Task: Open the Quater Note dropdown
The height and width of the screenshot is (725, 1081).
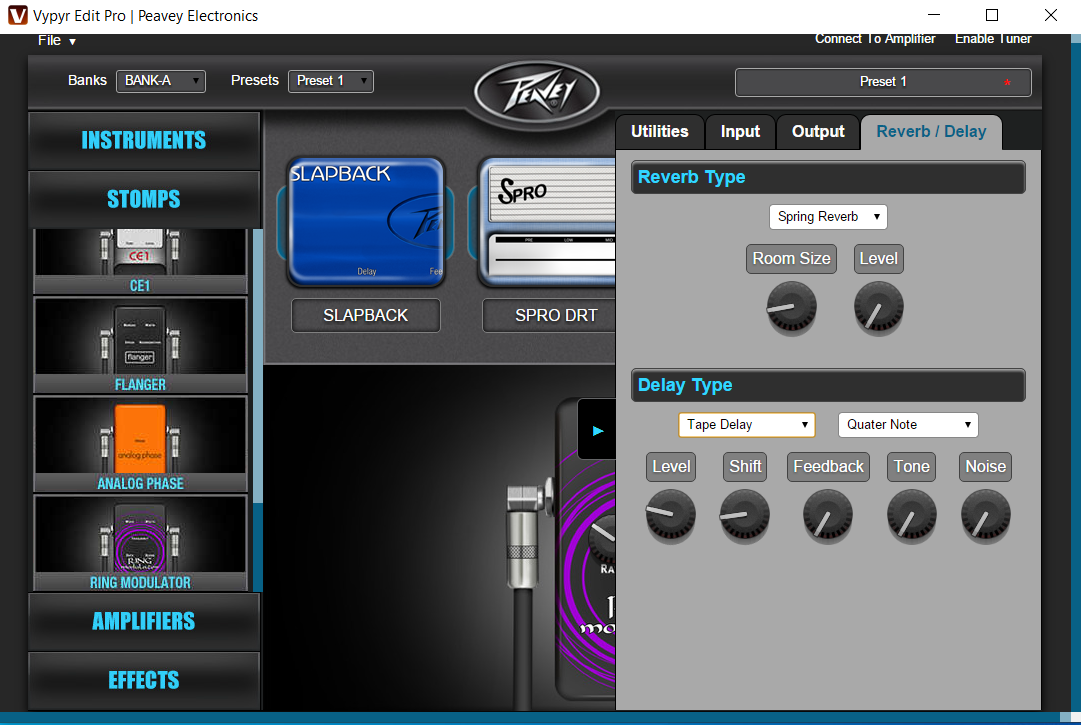Action: [908, 425]
